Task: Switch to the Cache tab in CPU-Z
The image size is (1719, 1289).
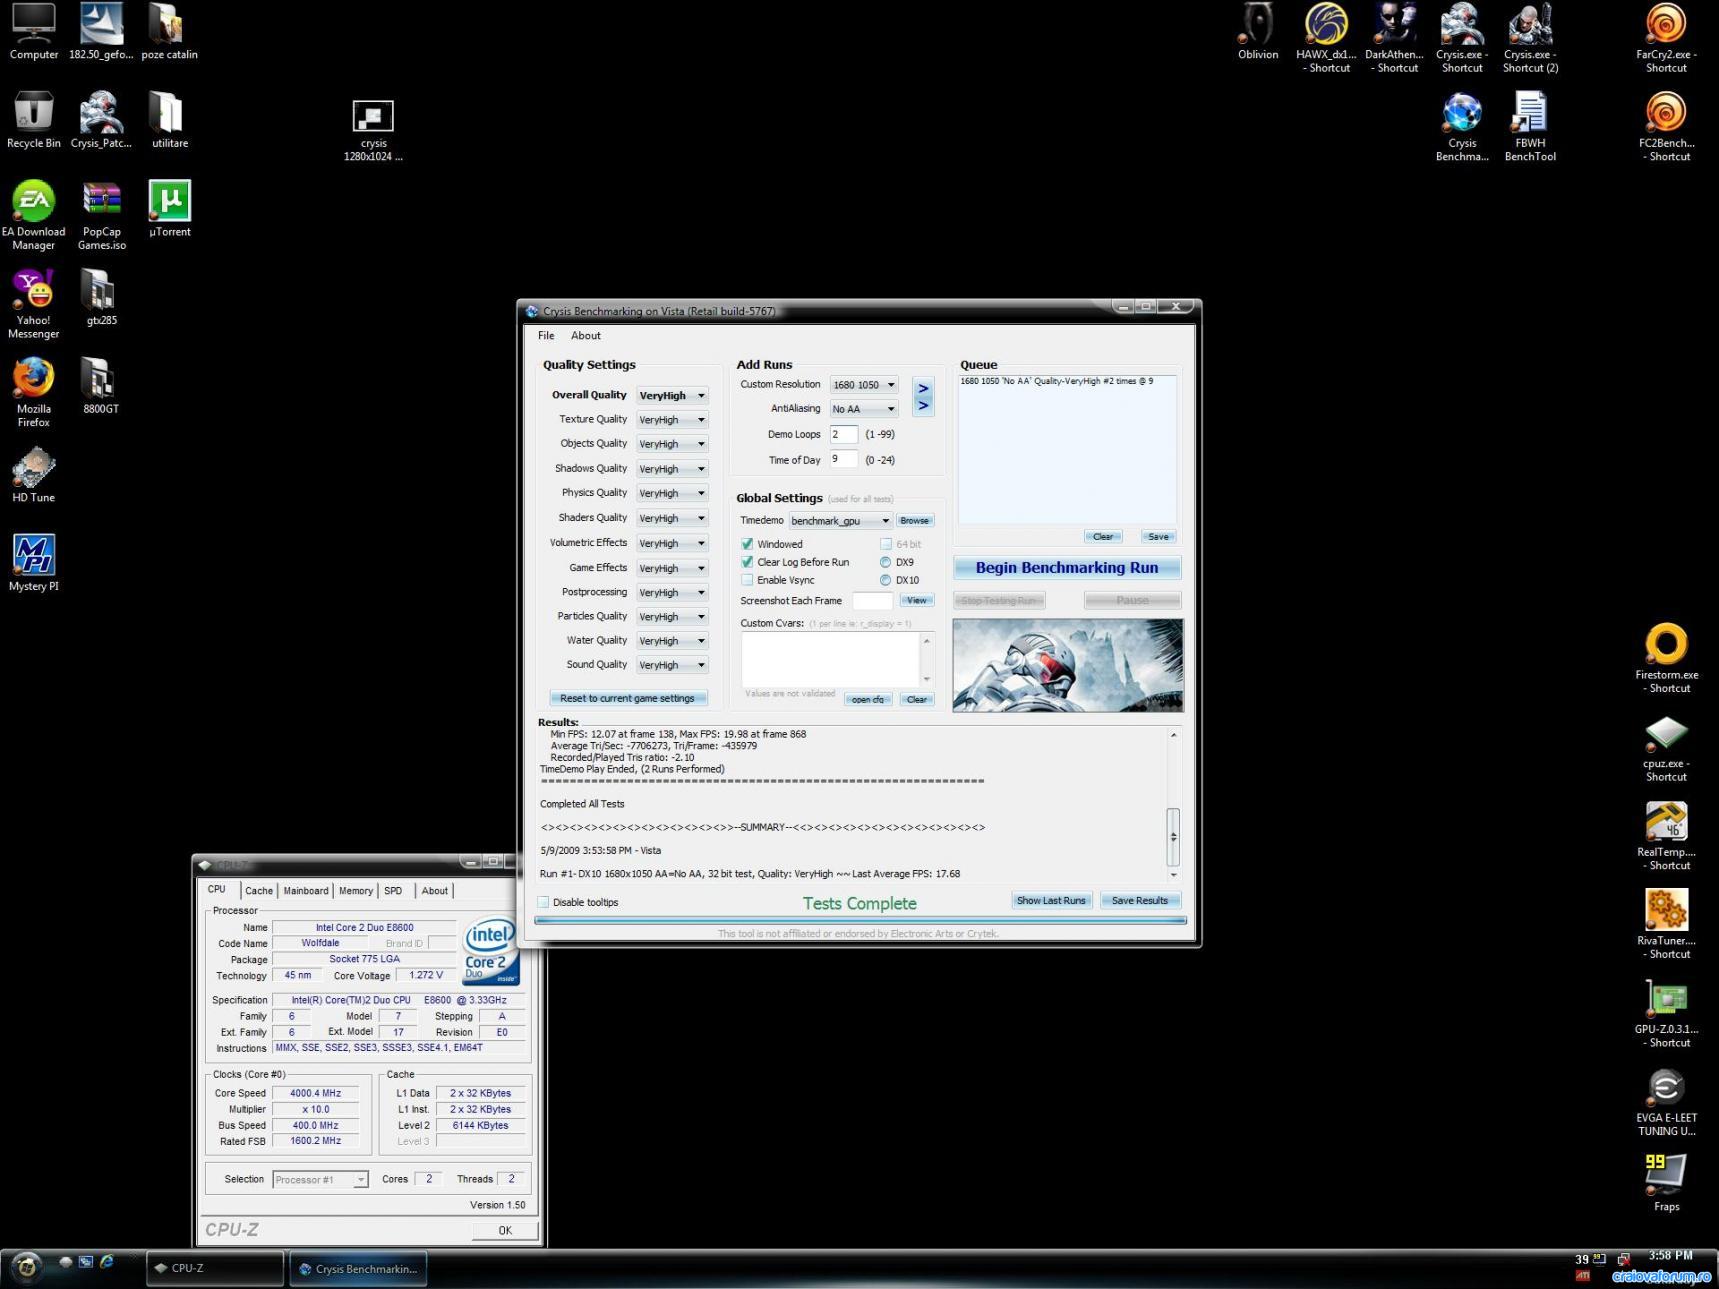Action: point(259,891)
